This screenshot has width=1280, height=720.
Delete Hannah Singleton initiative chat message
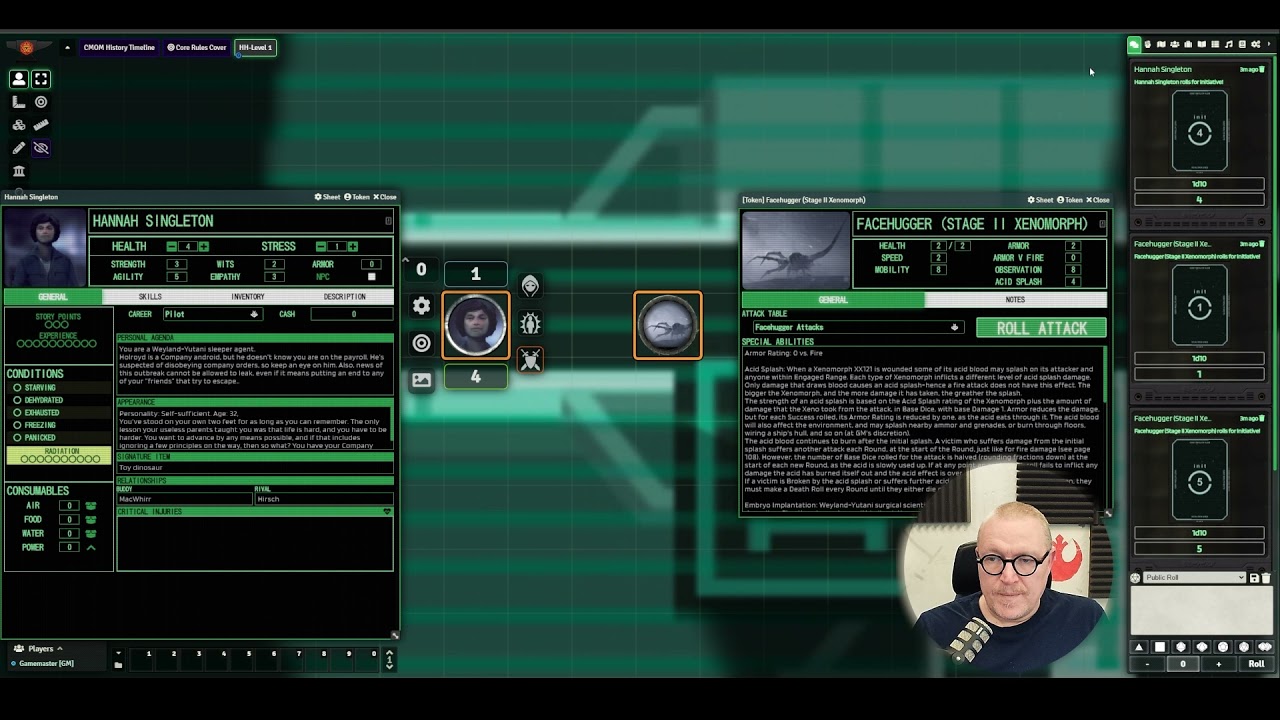(x=1262, y=70)
